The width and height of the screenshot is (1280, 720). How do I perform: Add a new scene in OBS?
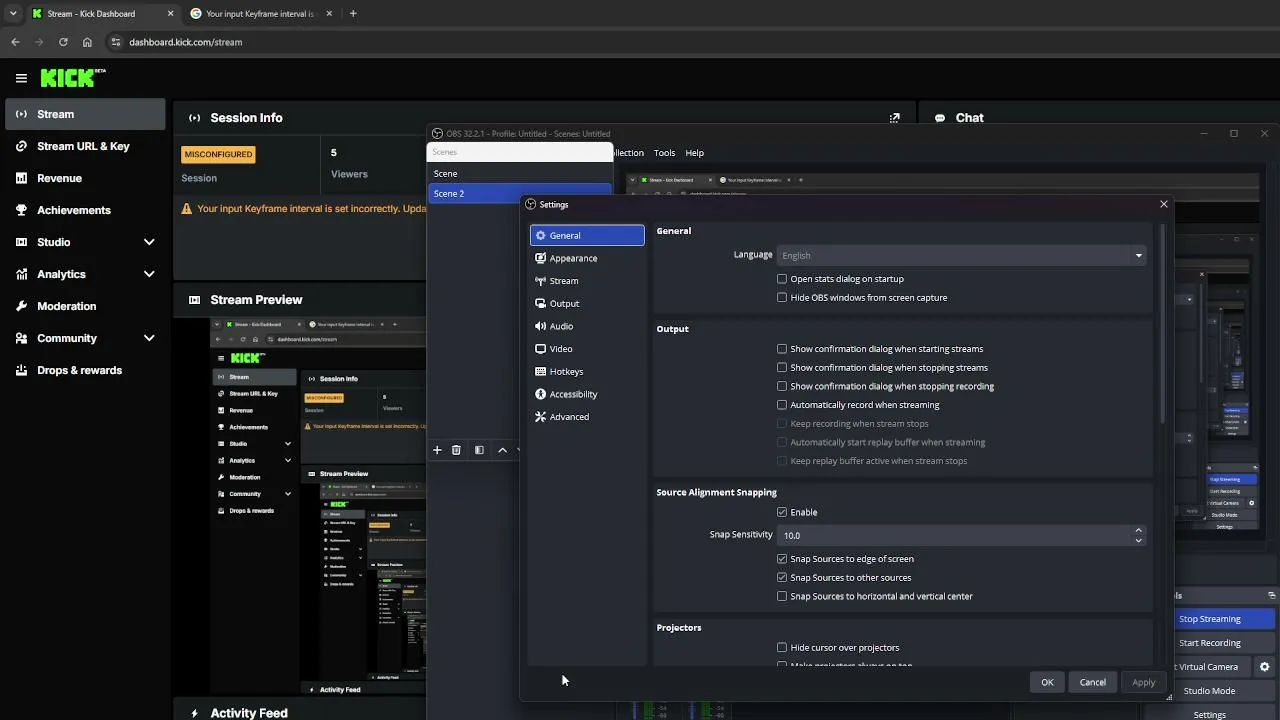click(x=437, y=450)
